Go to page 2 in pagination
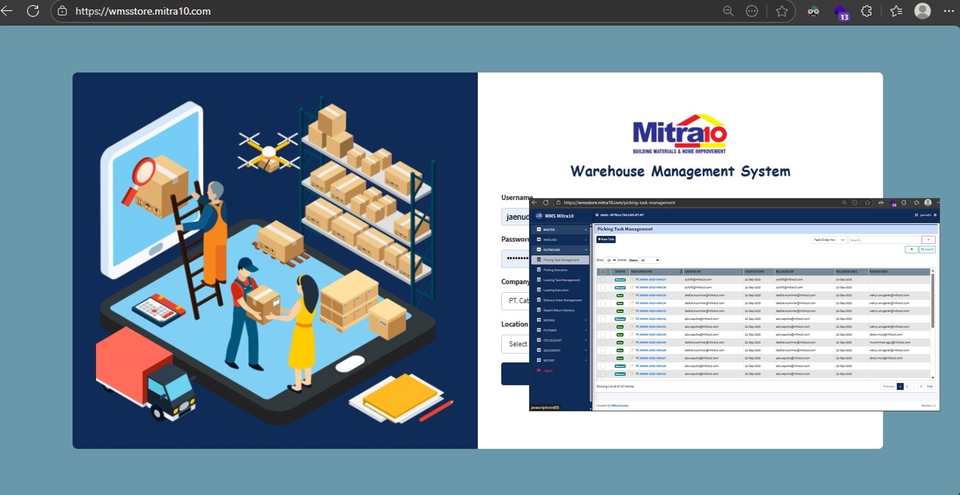Image resolution: width=960 pixels, height=495 pixels. click(x=907, y=387)
